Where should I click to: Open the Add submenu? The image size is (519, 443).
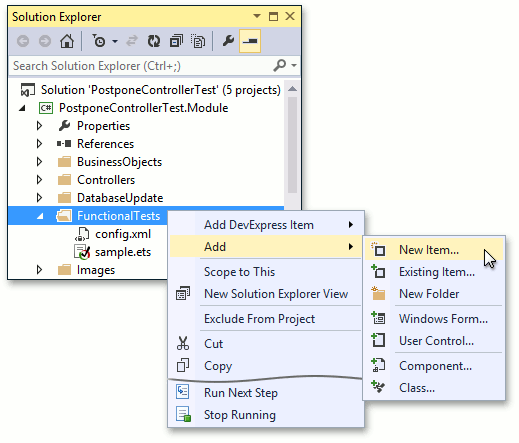(266, 247)
